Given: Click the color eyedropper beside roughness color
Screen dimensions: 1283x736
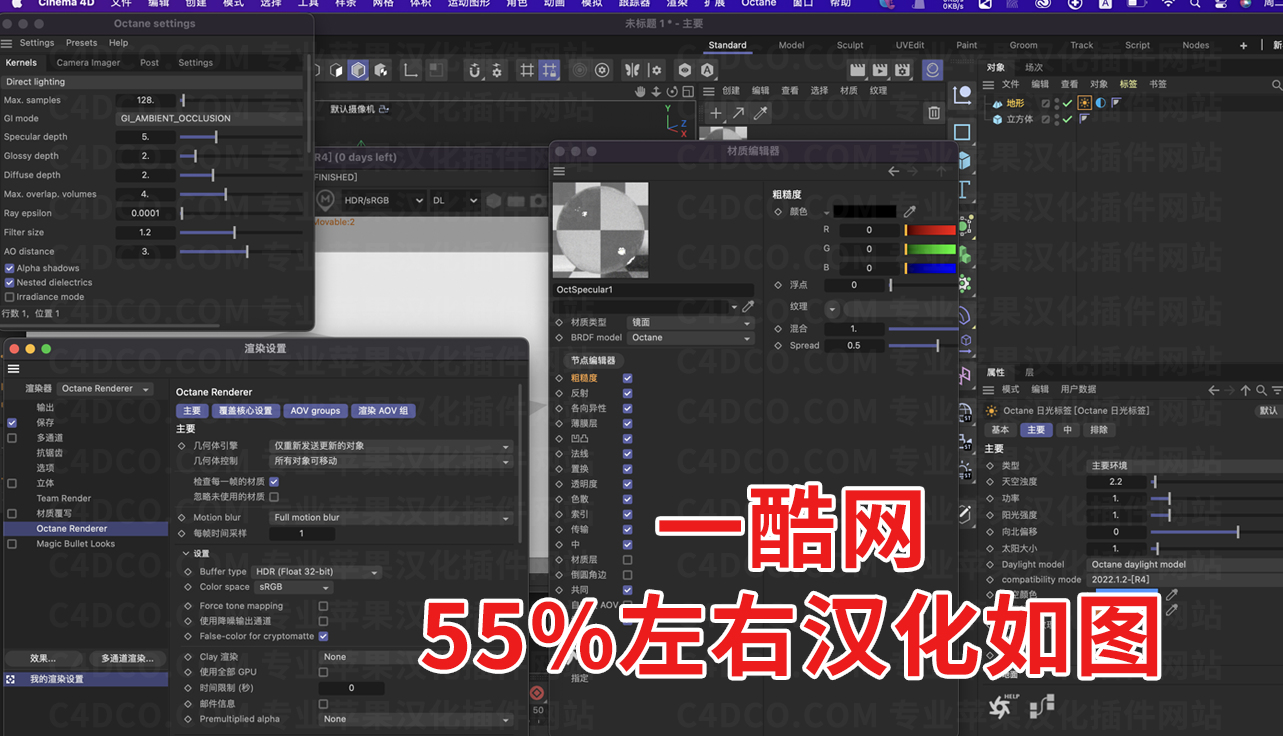Looking at the screenshot, I should 909,212.
